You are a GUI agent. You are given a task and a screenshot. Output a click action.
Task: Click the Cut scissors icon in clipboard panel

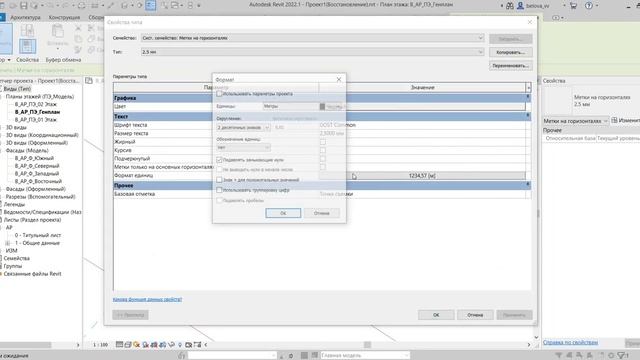click(x=78, y=28)
